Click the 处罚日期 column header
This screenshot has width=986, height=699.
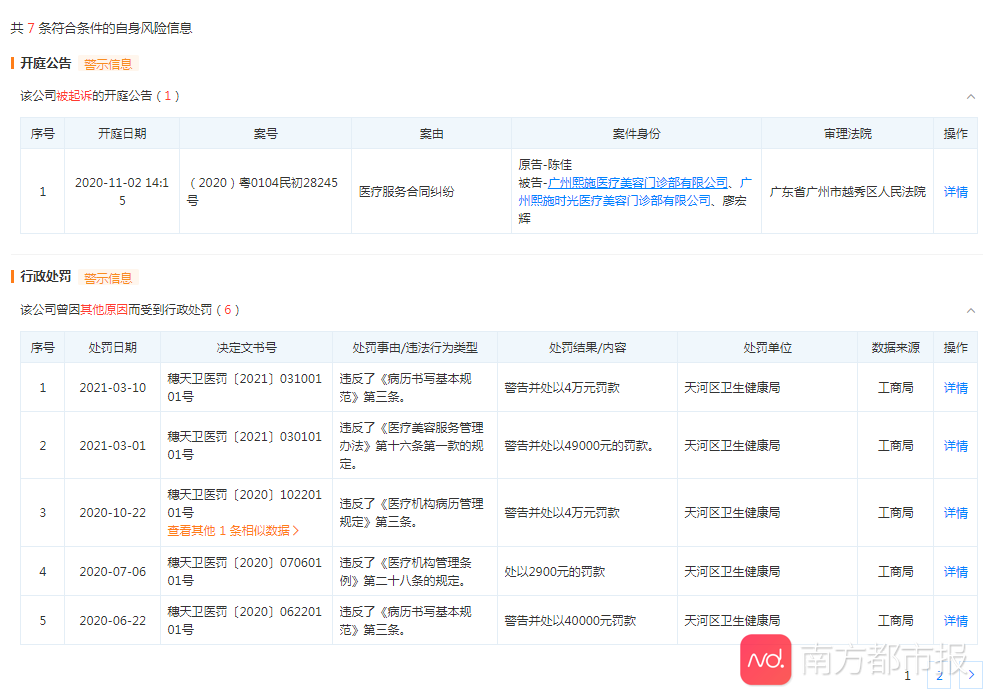[112, 347]
